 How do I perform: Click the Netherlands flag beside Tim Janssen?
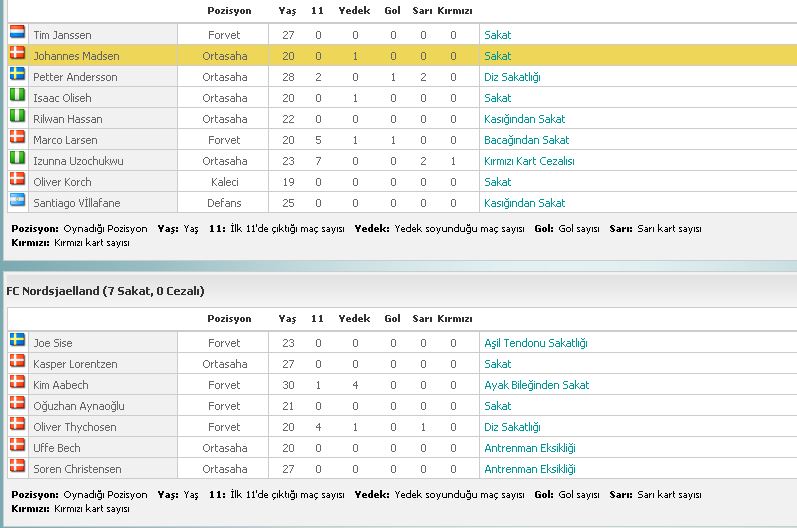[x=17, y=32]
